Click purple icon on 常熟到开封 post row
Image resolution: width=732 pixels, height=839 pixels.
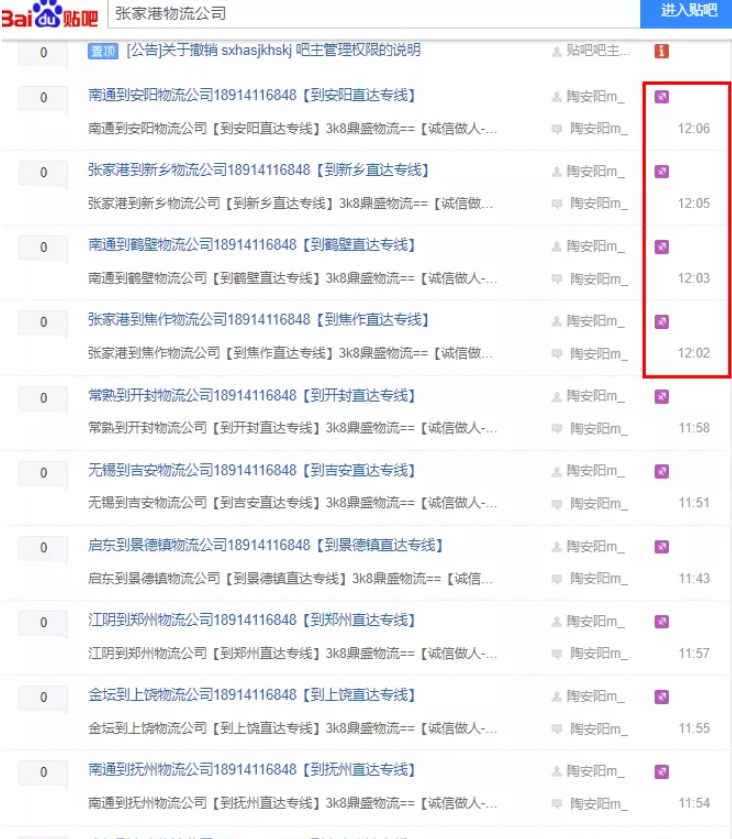(662, 396)
